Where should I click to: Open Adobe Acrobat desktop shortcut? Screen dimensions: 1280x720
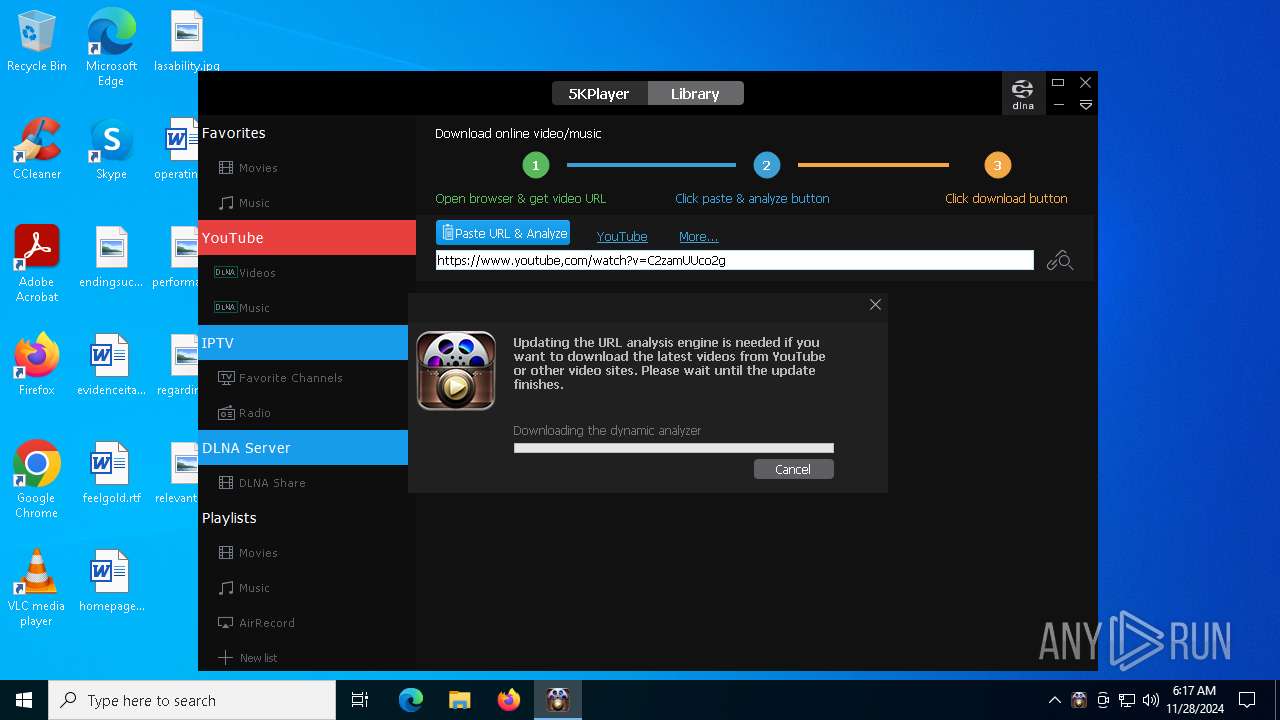[37, 264]
